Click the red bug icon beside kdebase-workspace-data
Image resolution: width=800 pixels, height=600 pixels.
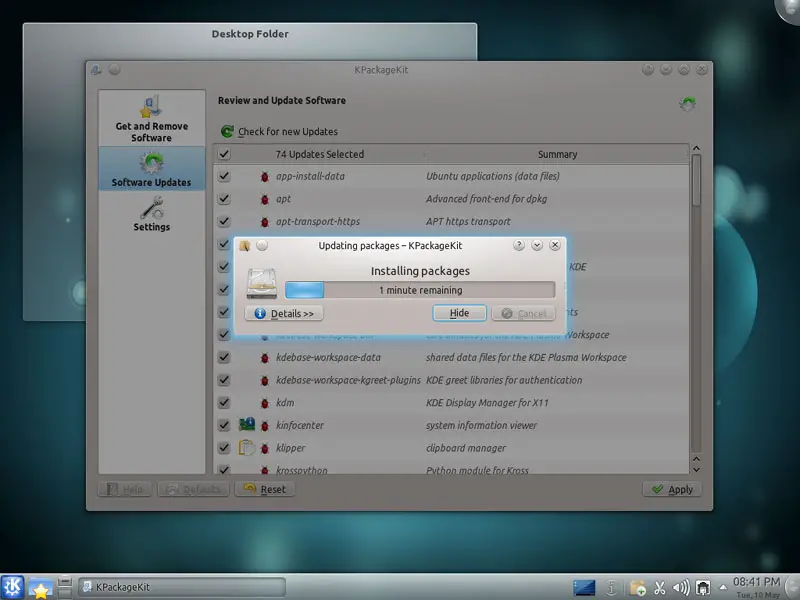(x=264, y=358)
